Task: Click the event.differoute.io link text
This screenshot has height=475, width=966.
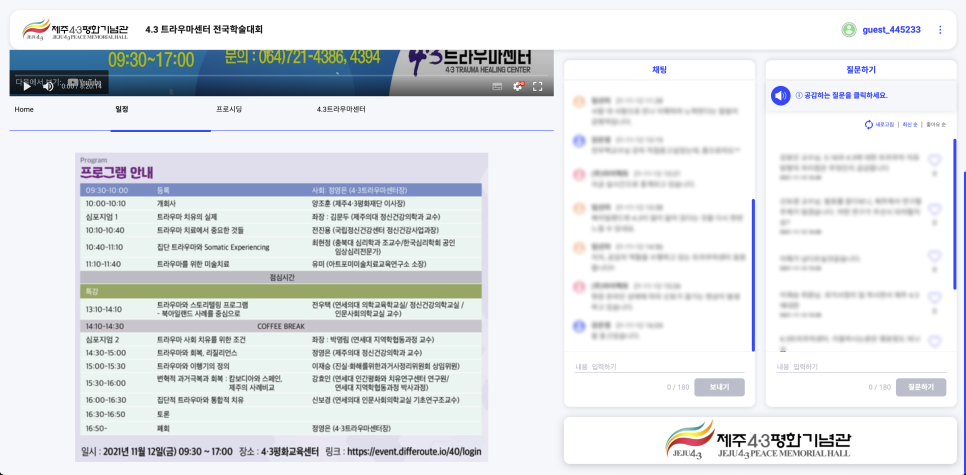Action: click(414, 451)
